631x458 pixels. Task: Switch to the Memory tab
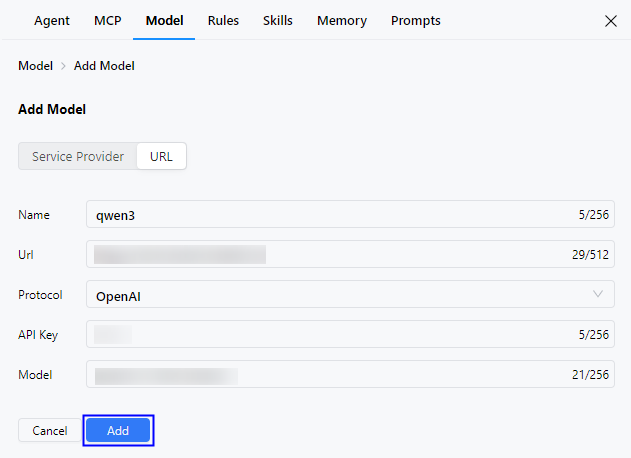click(341, 21)
